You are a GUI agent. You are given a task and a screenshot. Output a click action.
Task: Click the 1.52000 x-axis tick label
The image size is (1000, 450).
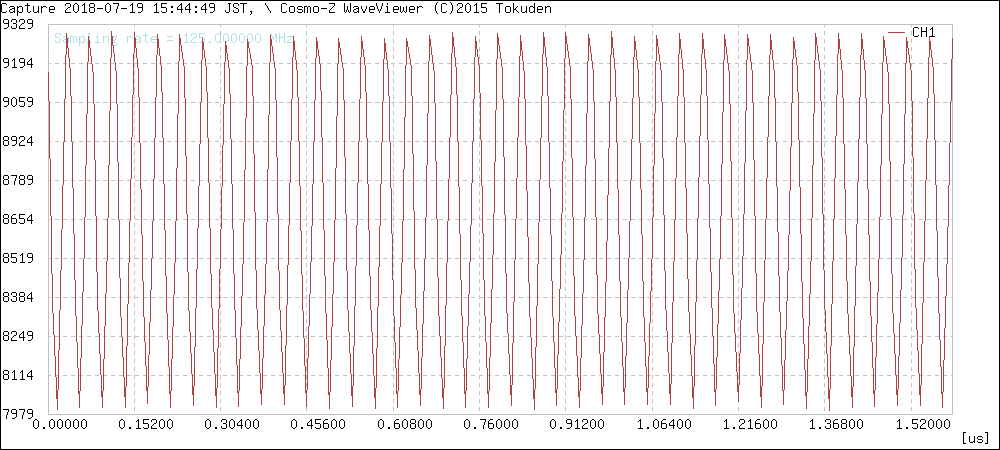[x=922, y=425]
